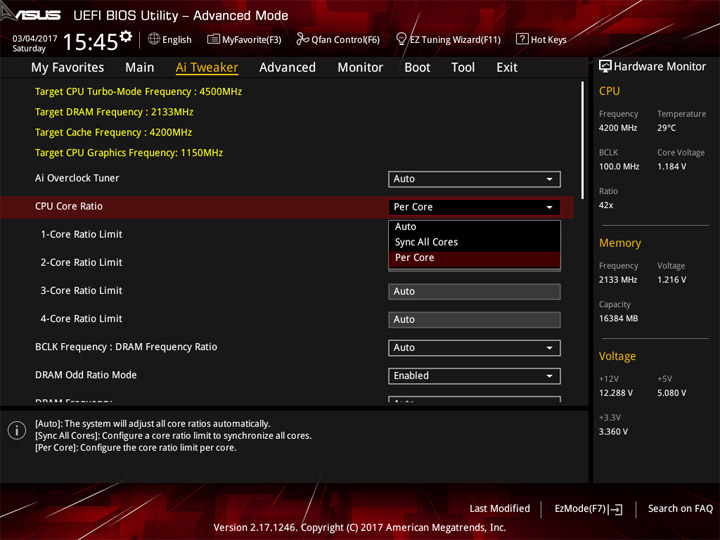Go to the Advanced tab
Image resolution: width=720 pixels, height=540 pixels.
point(287,68)
